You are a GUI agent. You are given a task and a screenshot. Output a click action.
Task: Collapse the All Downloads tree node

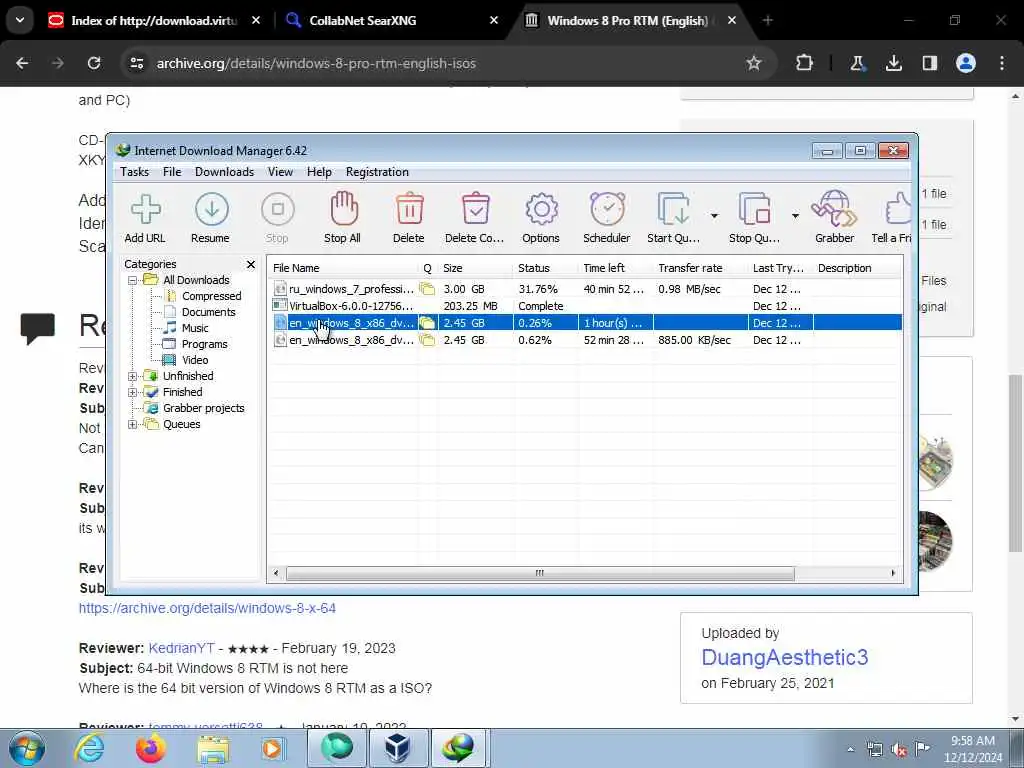pos(133,280)
